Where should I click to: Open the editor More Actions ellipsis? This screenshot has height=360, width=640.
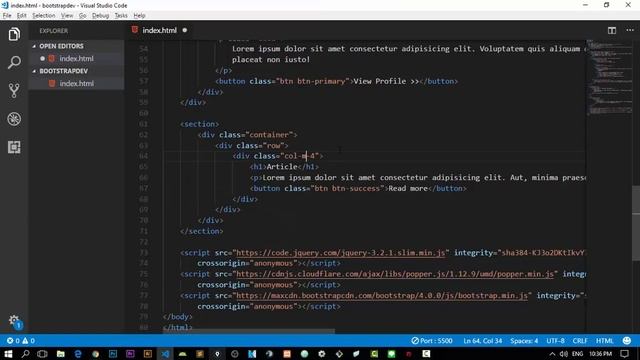630,30
